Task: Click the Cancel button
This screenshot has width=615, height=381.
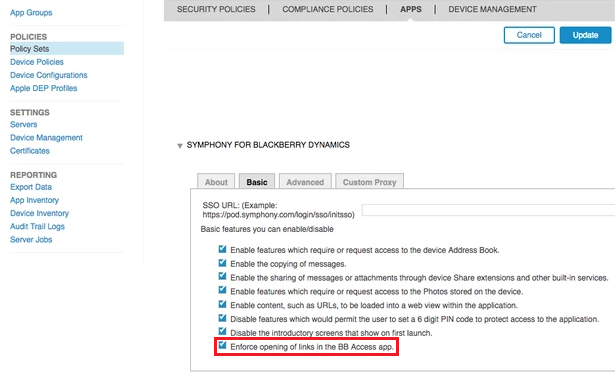Action: pos(529,35)
